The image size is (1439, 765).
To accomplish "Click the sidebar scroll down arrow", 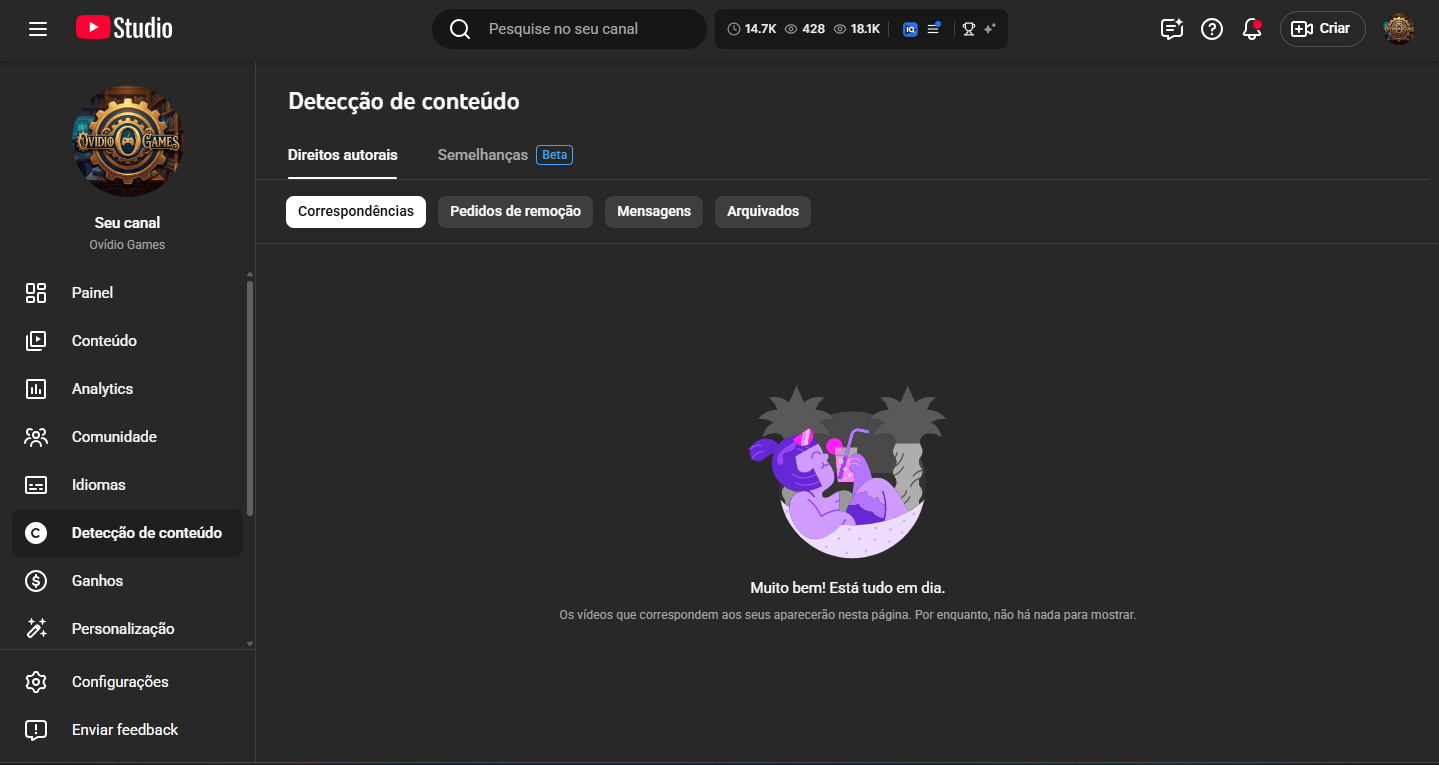I will pos(250,644).
